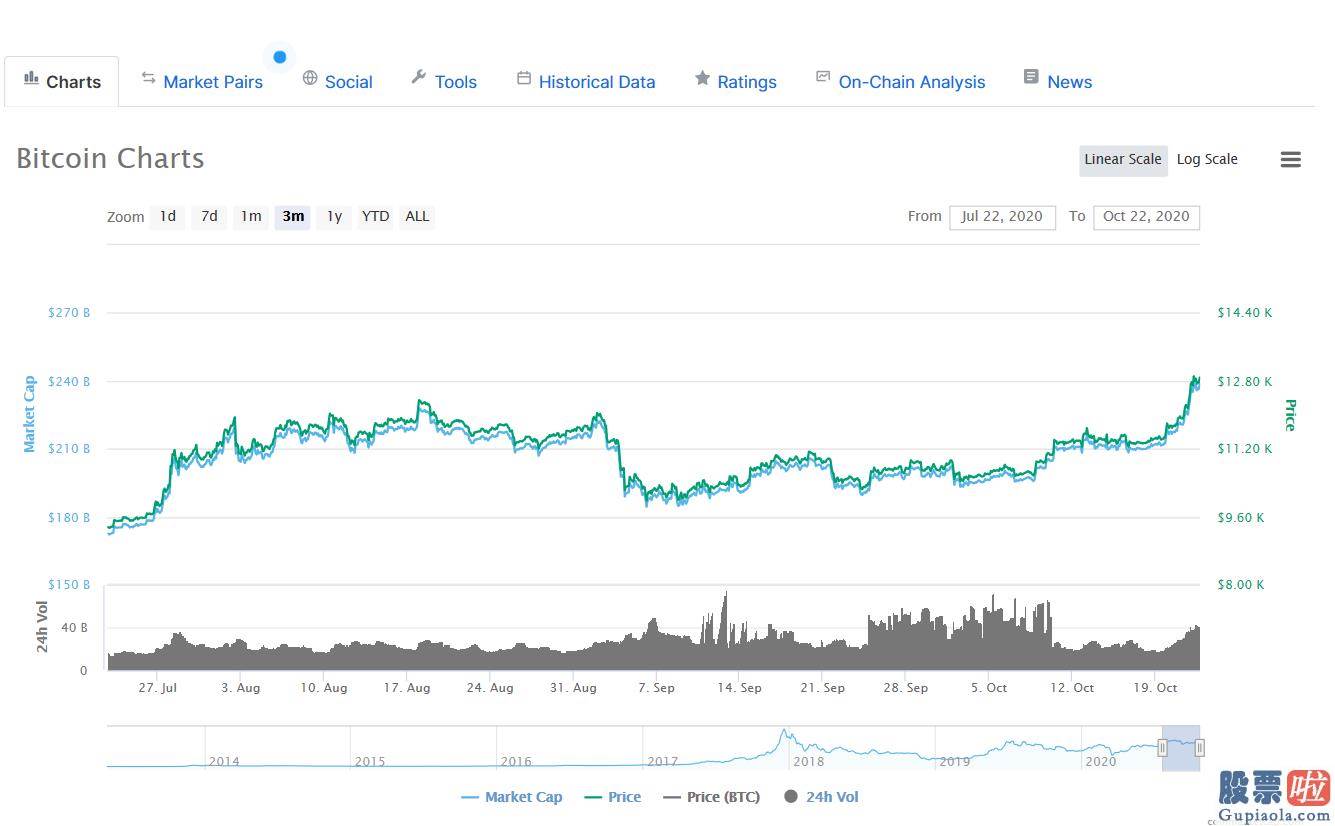Set zoom range to YTD

(376, 216)
